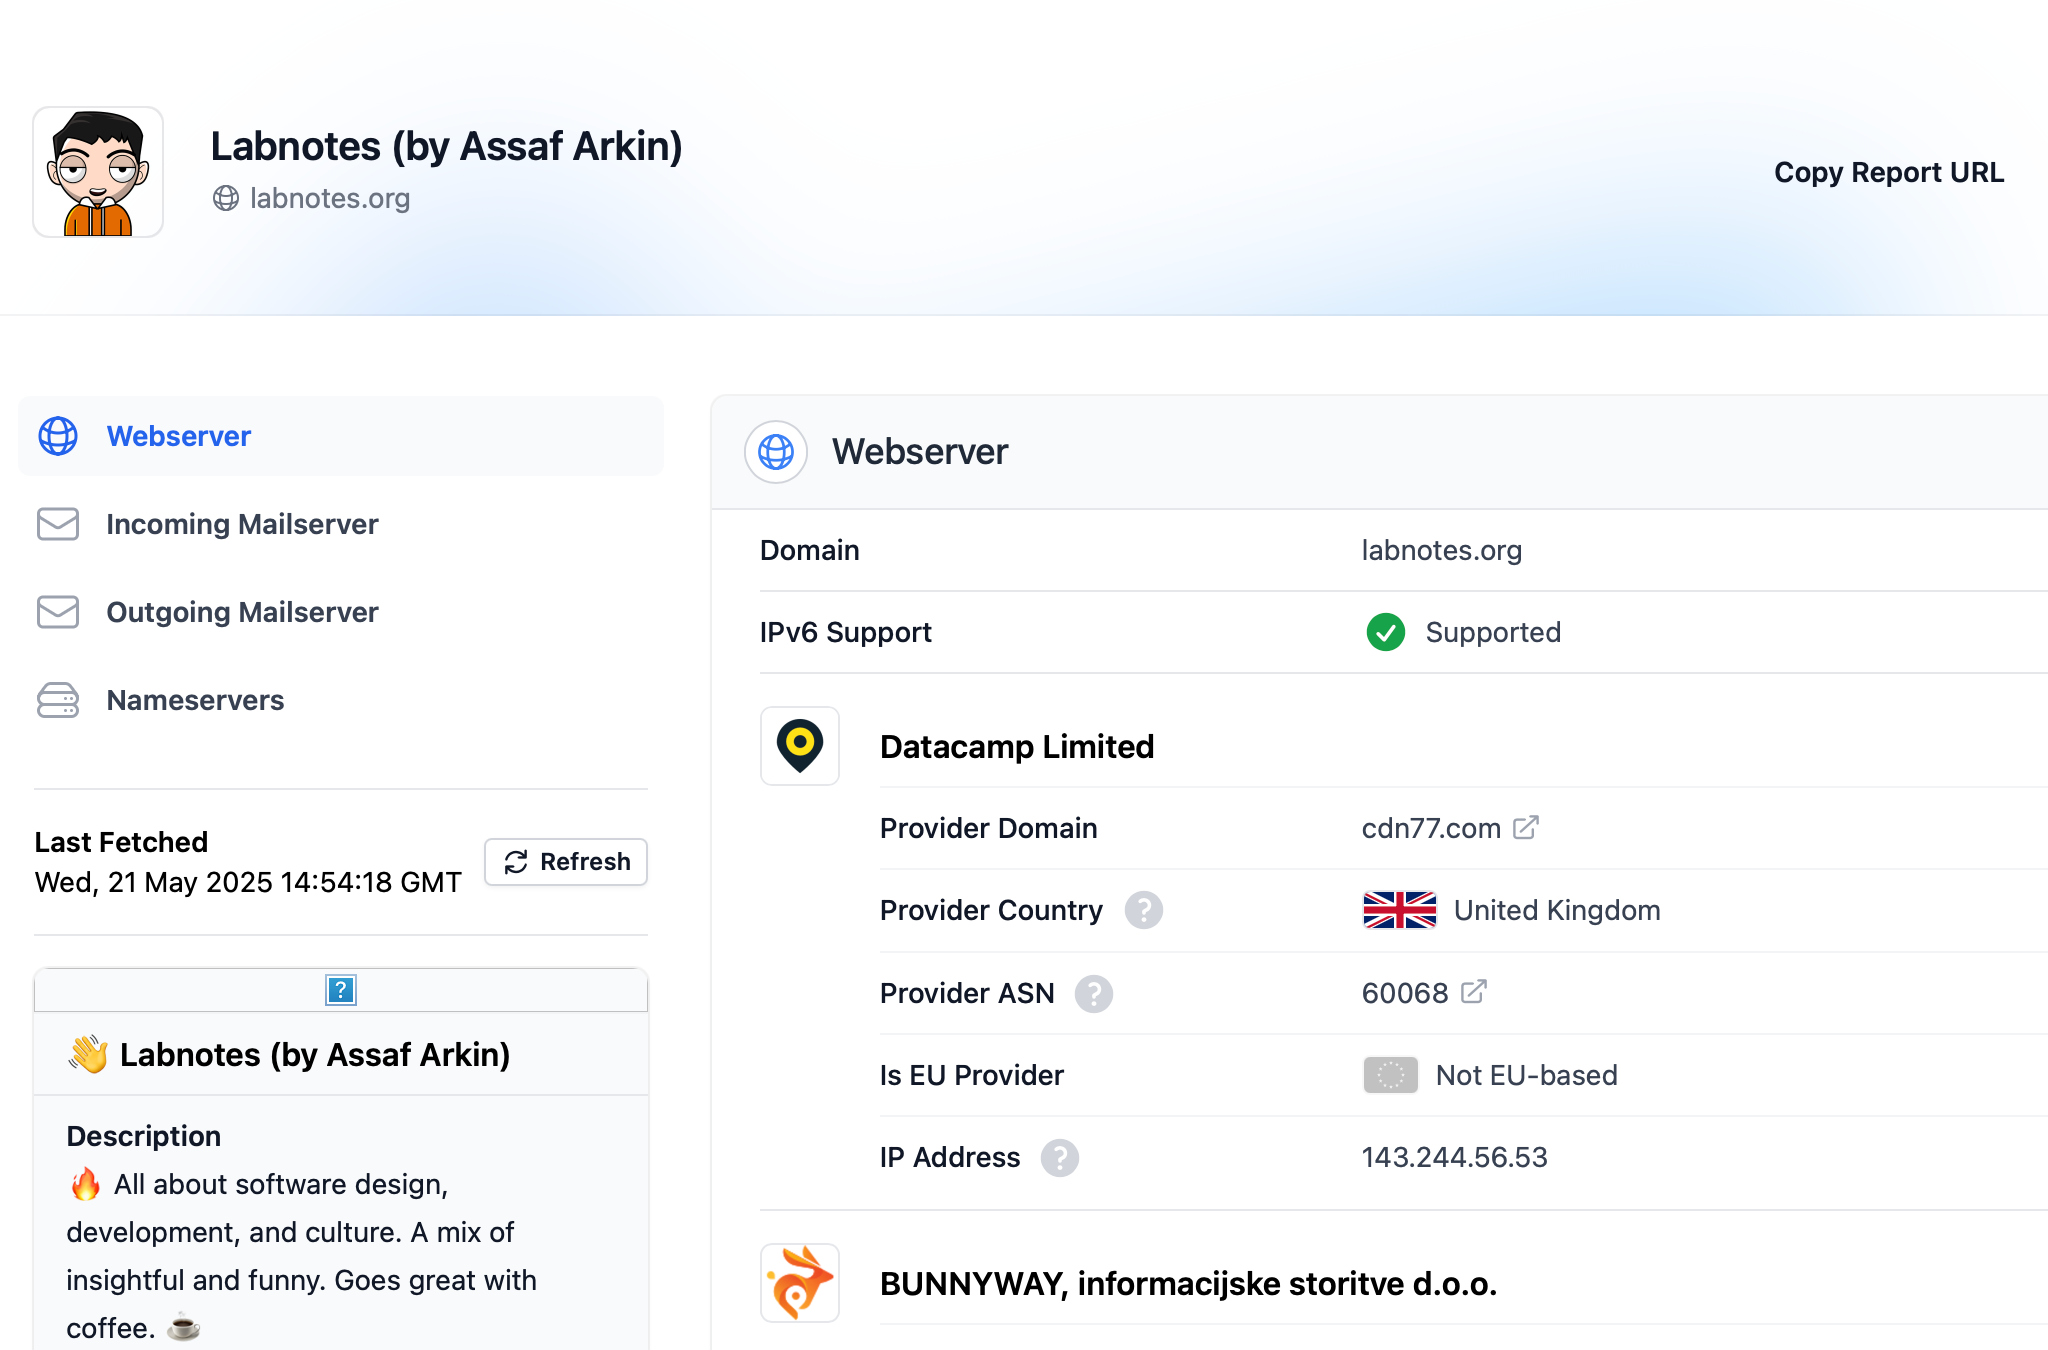Click the globe icon beside labnotes.org
Viewport: 2048px width, 1350px height.
226,198
